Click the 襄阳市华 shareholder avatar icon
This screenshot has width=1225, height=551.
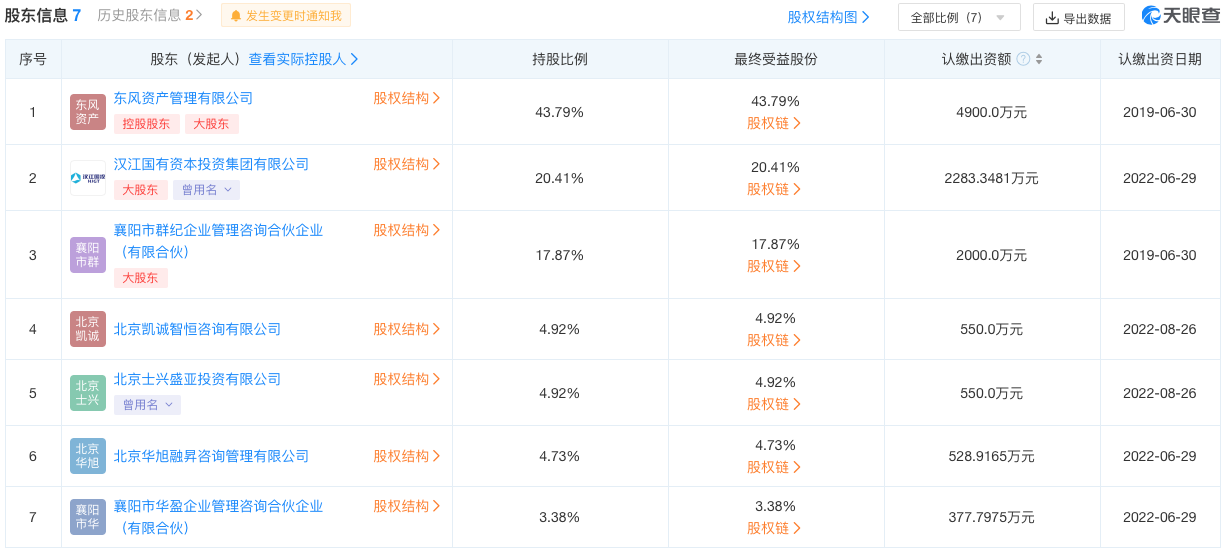88,517
